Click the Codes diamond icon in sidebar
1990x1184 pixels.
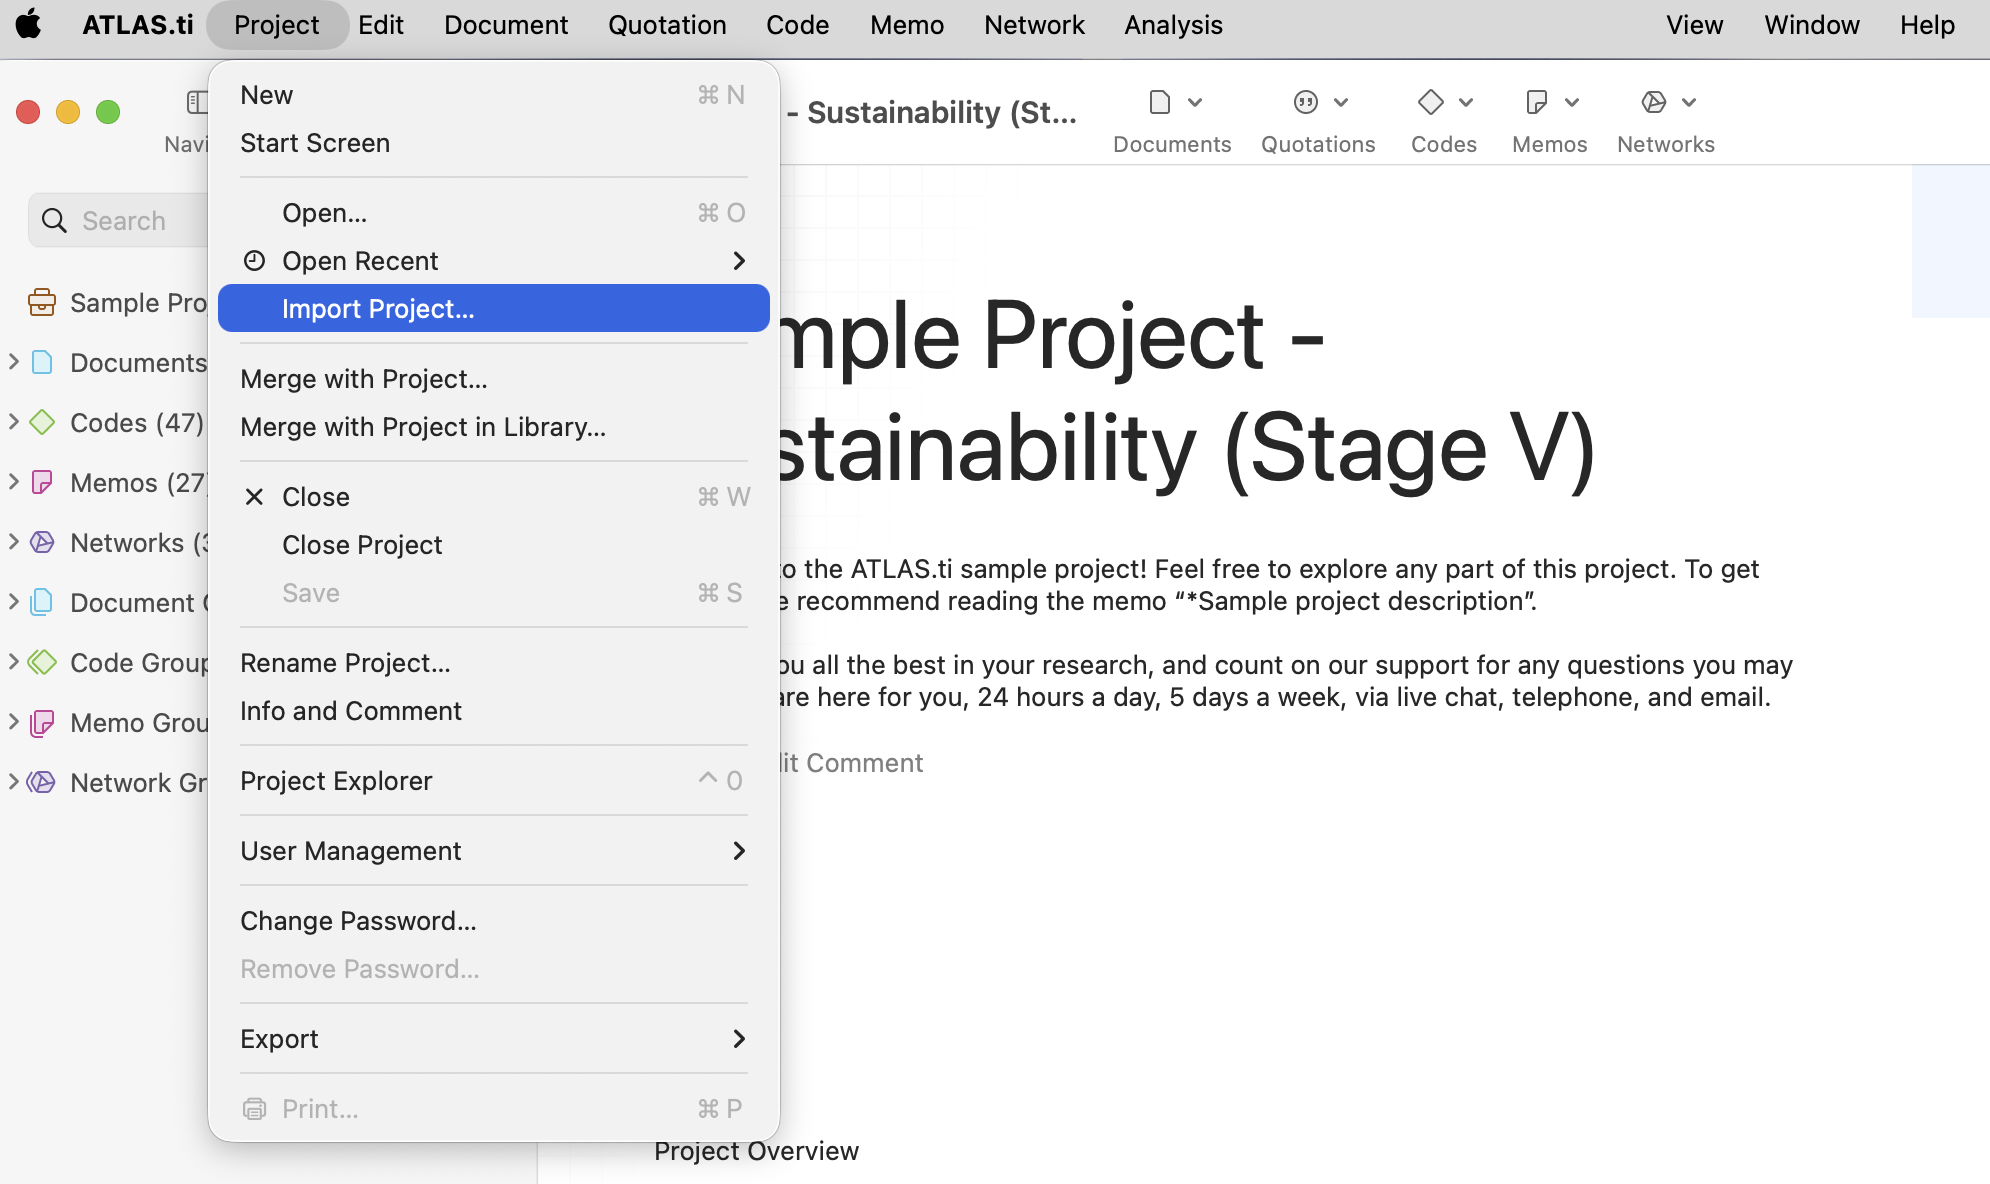[x=42, y=423]
